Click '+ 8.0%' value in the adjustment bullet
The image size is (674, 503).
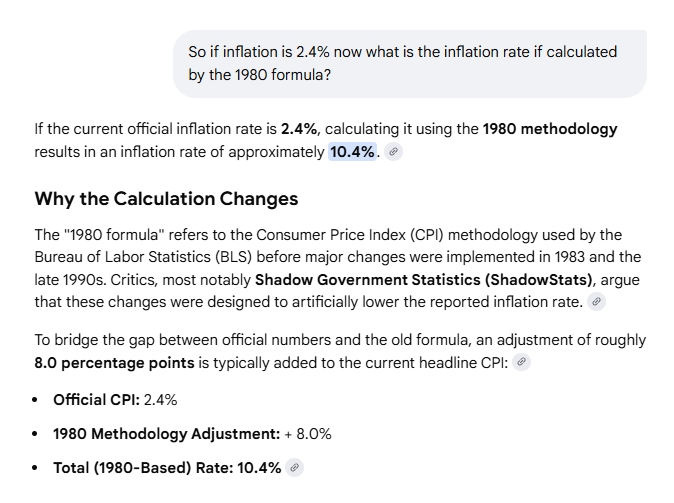[306, 434]
